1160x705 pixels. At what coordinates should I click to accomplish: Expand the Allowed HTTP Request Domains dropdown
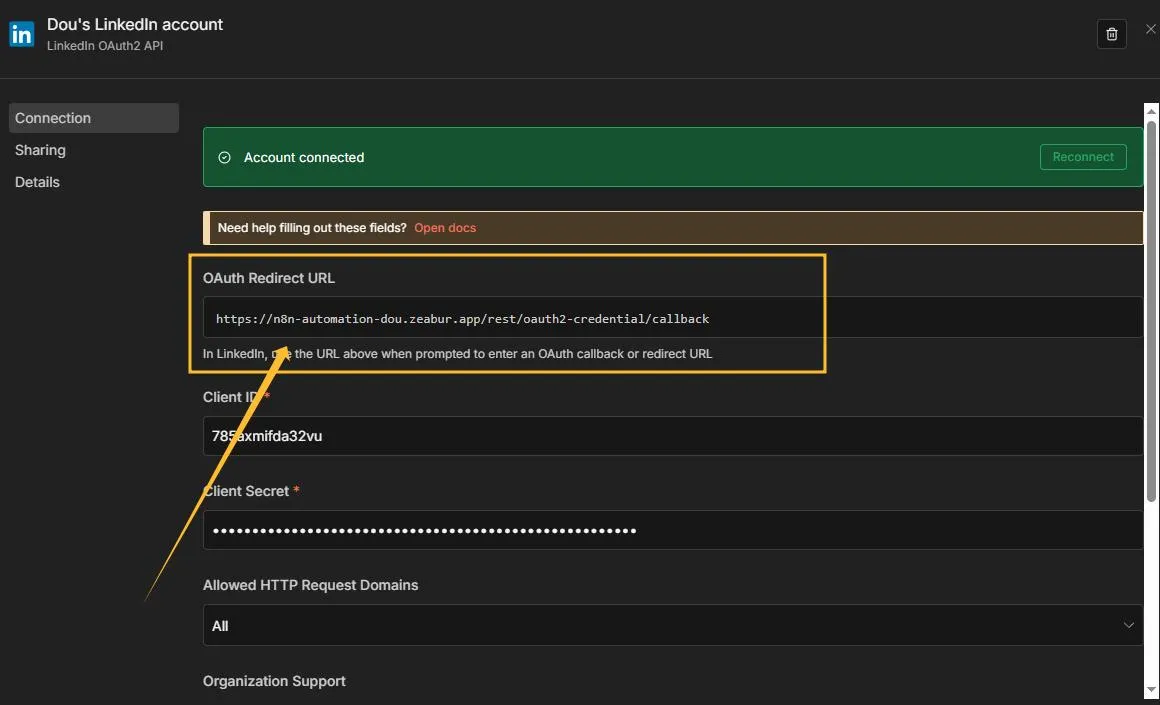tap(672, 625)
